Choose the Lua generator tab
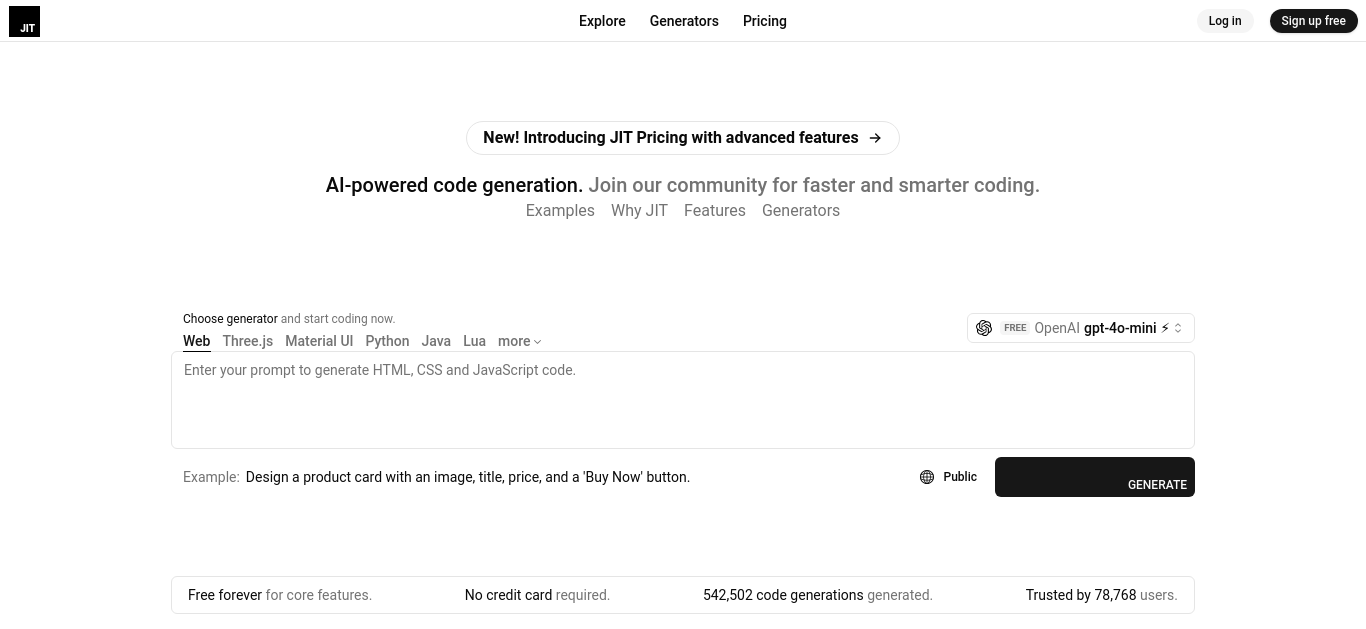1366x629 pixels. pyautogui.click(x=474, y=341)
